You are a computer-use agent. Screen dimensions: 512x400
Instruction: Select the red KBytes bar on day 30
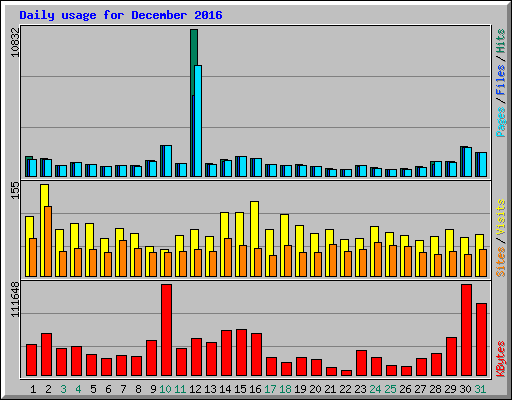tap(466, 330)
